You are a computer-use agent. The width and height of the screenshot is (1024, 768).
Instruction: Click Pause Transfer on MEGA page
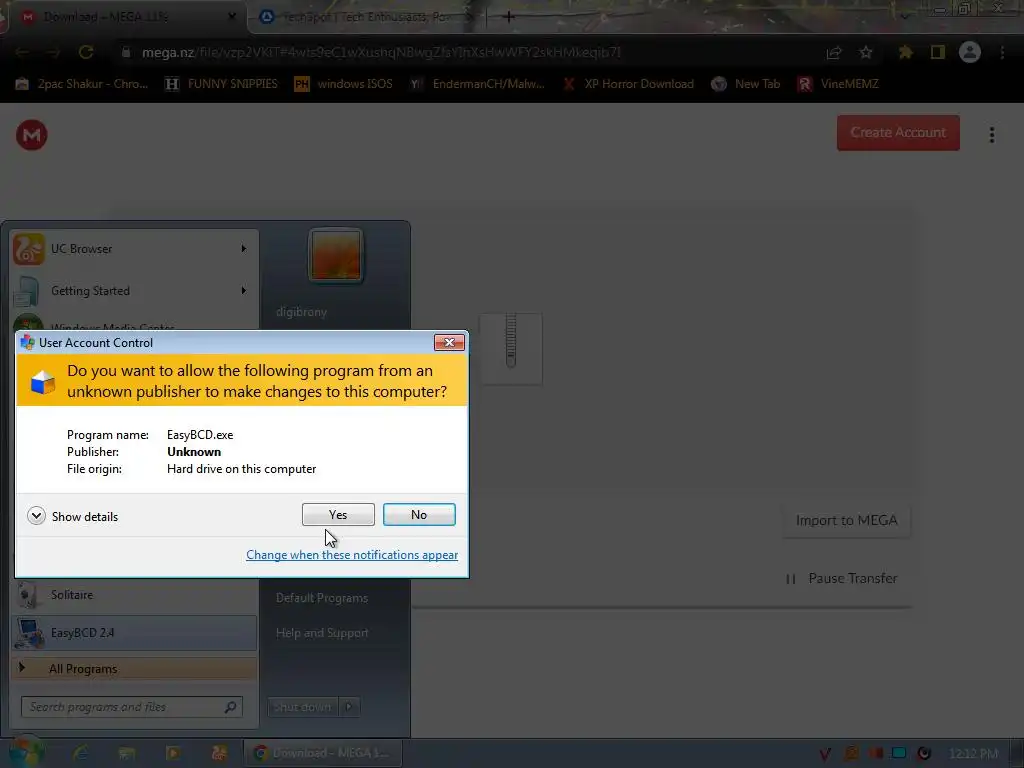click(x=842, y=579)
